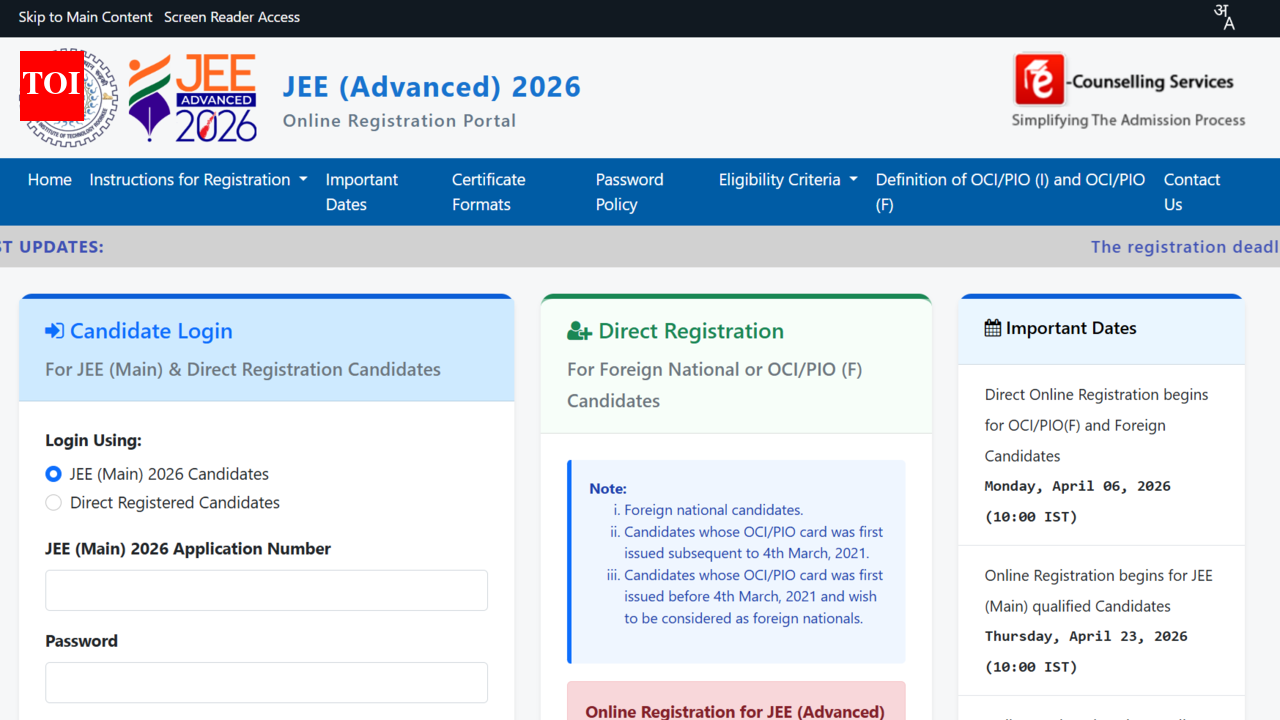This screenshot has width=1280, height=720.
Task: Click the Candidate Login sign-in icon
Action: pos(54,331)
